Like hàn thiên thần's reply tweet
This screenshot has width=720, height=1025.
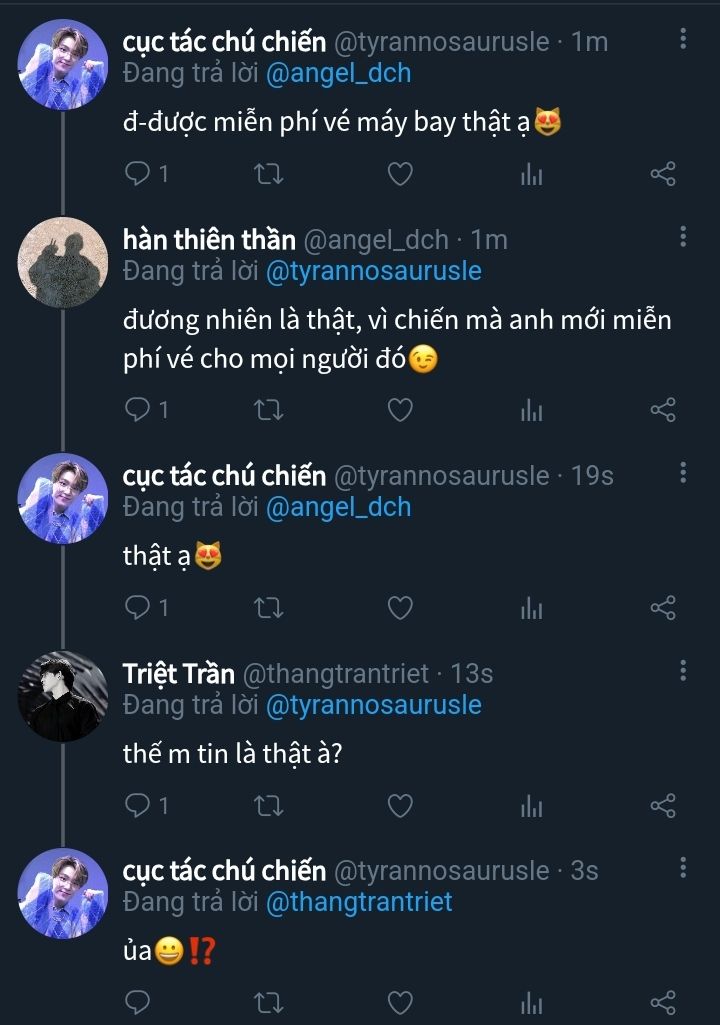point(400,410)
